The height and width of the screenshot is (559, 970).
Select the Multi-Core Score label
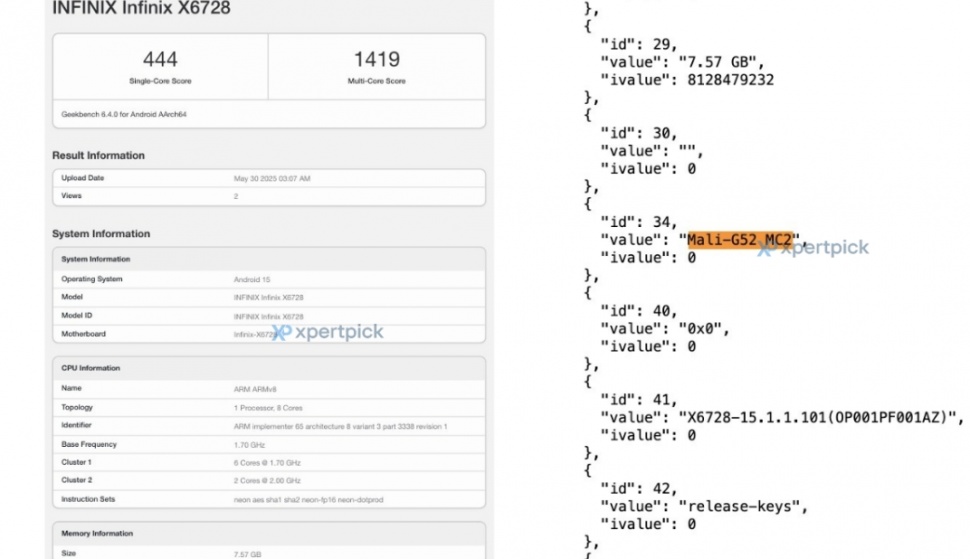click(x=377, y=81)
